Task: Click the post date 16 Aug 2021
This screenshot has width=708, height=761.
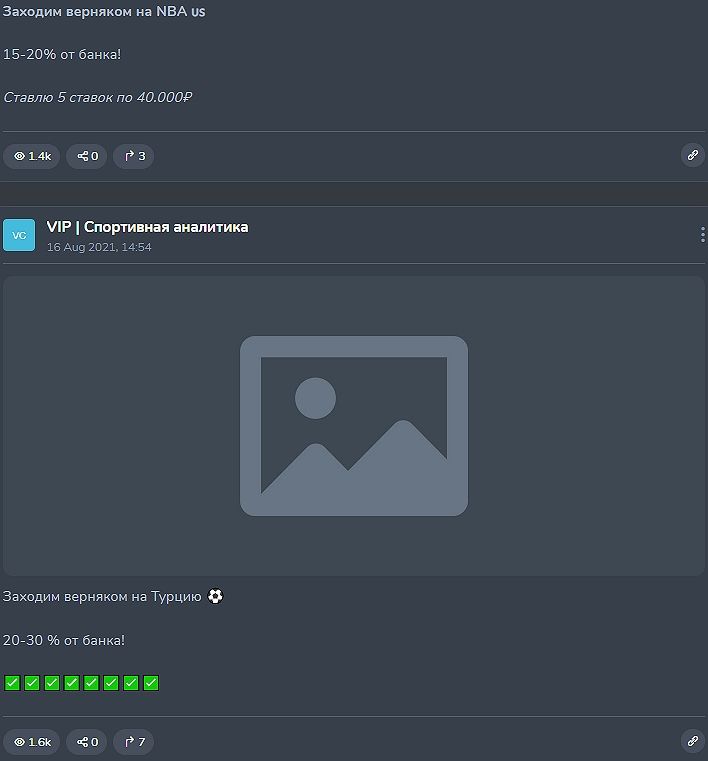Action: pyautogui.click(x=99, y=247)
